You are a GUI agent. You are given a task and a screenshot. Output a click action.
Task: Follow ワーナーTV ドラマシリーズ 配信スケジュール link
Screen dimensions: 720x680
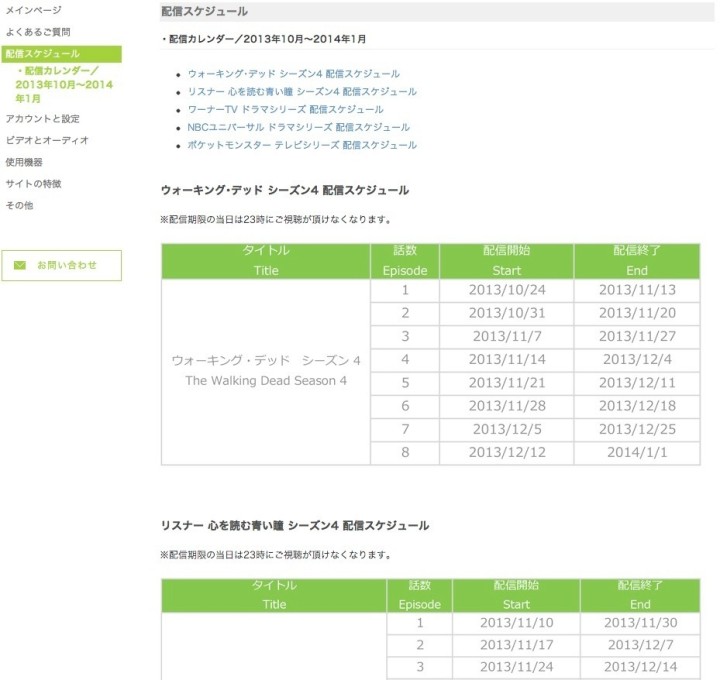285,110
